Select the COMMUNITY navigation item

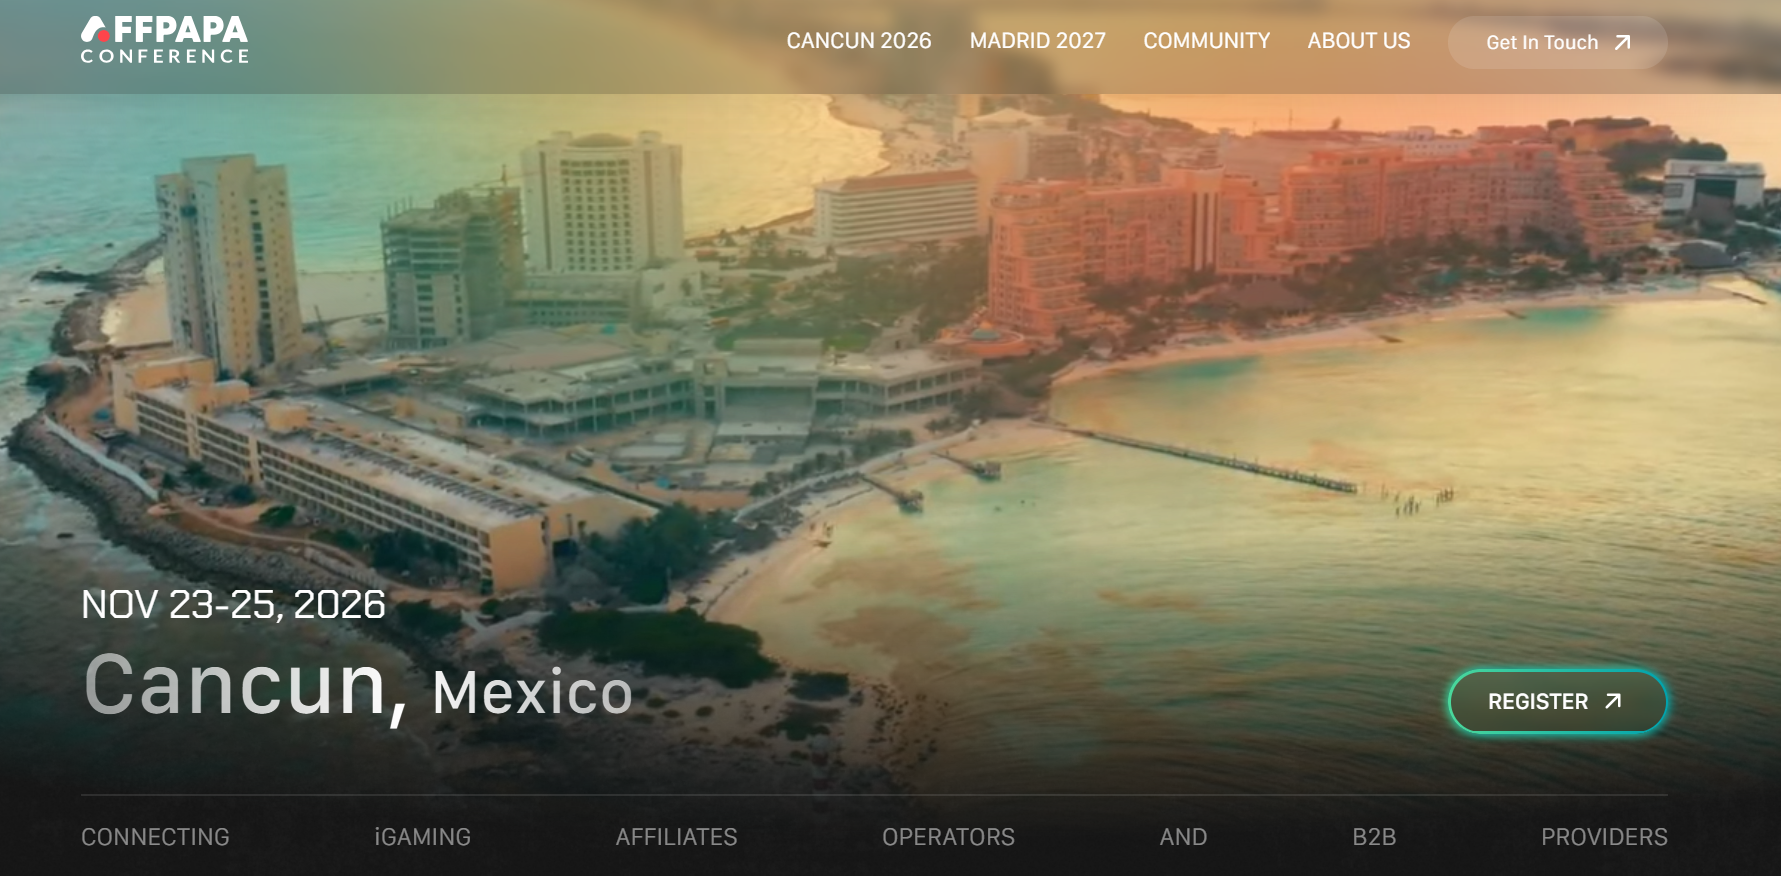[1207, 41]
